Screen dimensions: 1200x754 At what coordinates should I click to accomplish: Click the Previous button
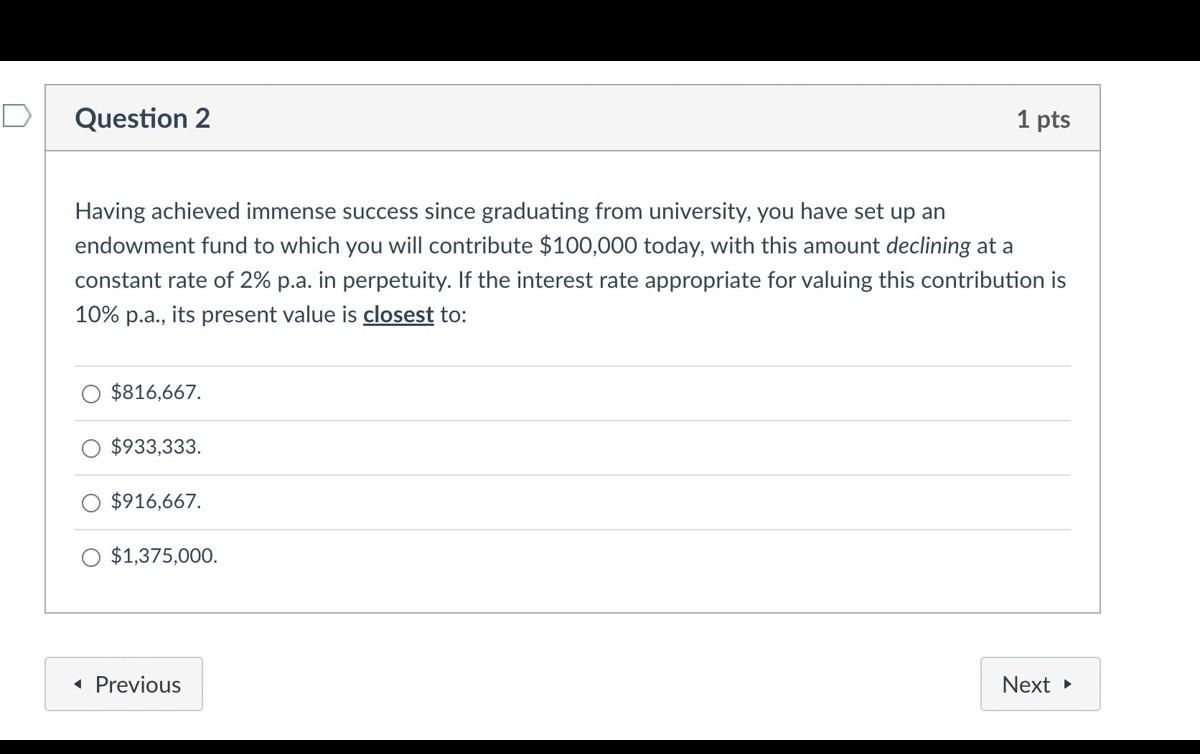(123, 684)
